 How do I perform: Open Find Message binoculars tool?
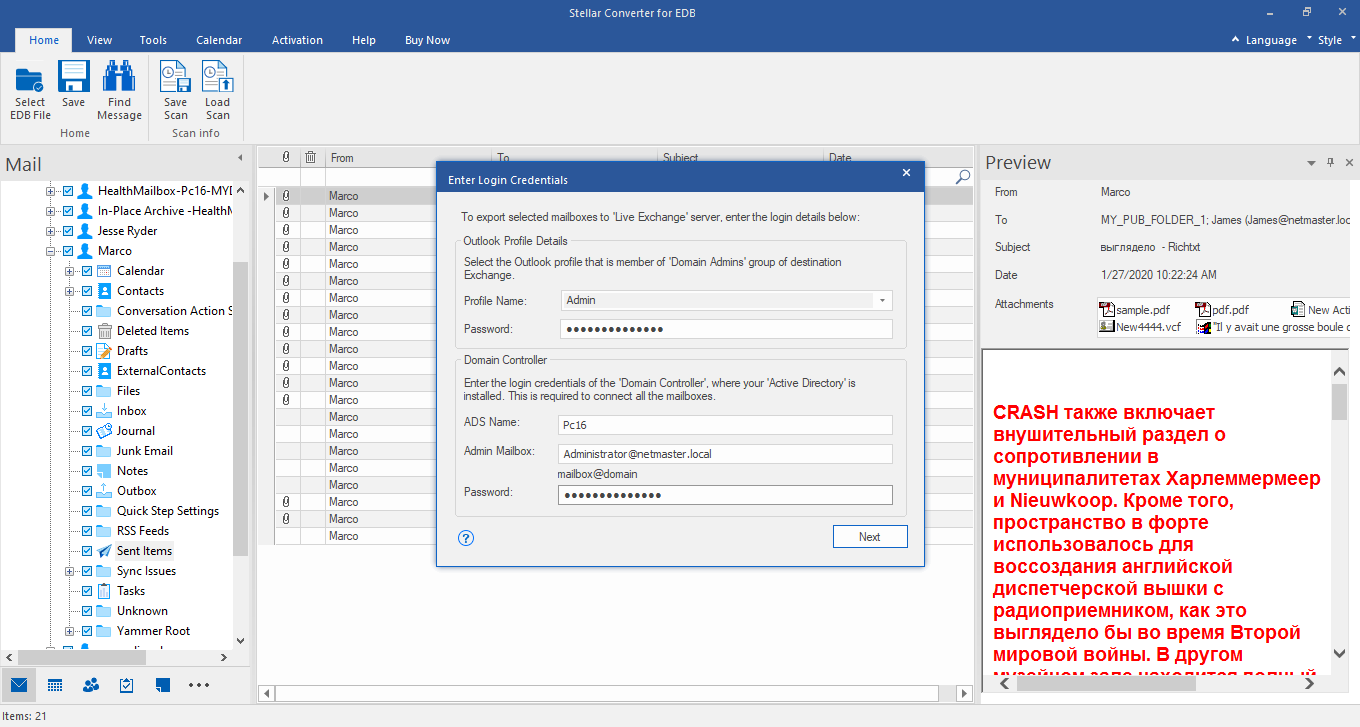pyautogui.click(x=119, y=92)
